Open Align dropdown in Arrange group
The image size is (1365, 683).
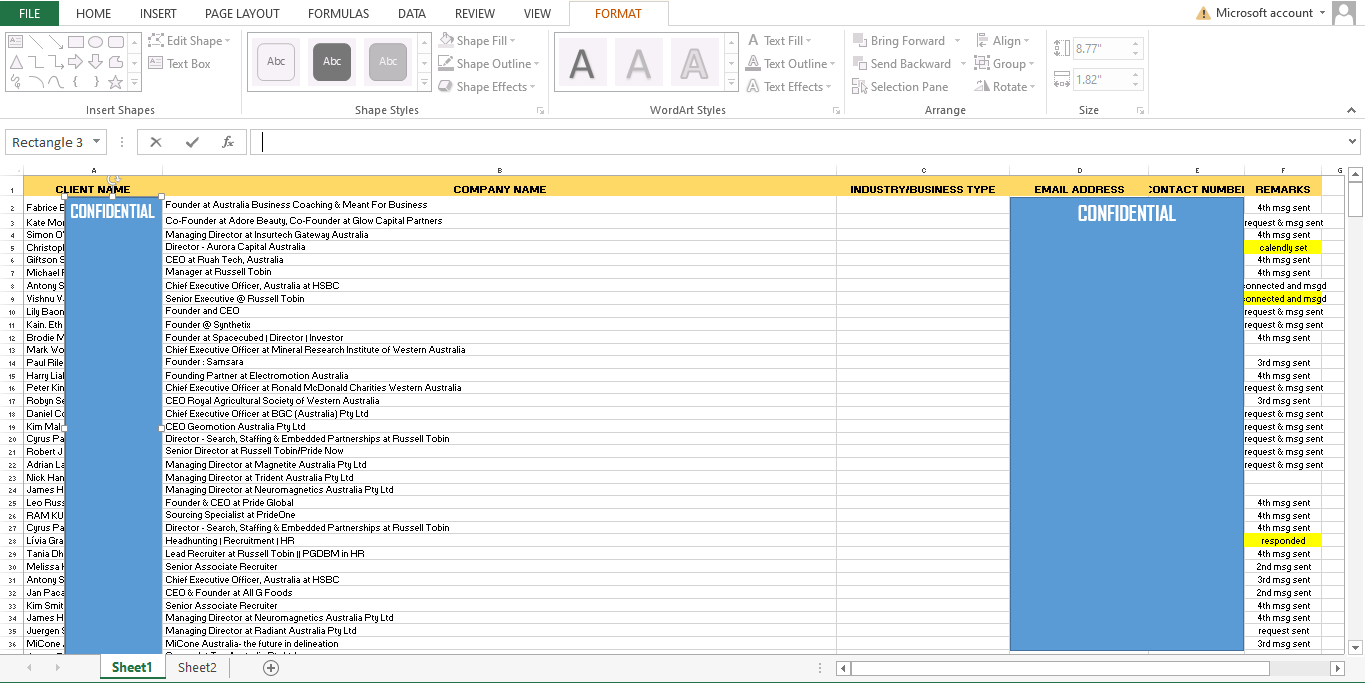pos(1004,40)
